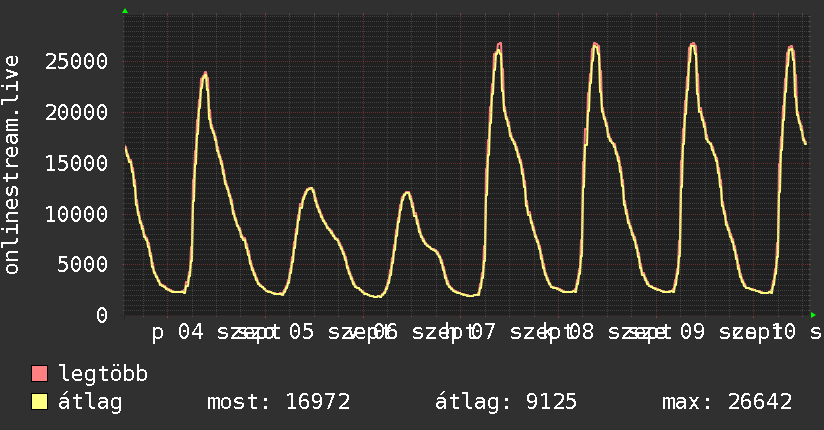Click the '08' date label on x-axis
Image resolution: width=824 pixels, height=430 pixels.
(581, 332)
